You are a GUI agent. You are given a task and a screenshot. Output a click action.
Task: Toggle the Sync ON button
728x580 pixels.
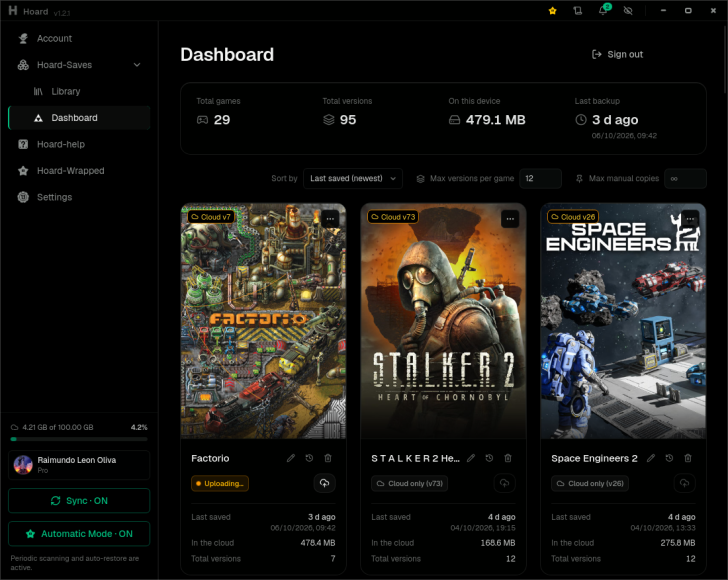point(79,501)
